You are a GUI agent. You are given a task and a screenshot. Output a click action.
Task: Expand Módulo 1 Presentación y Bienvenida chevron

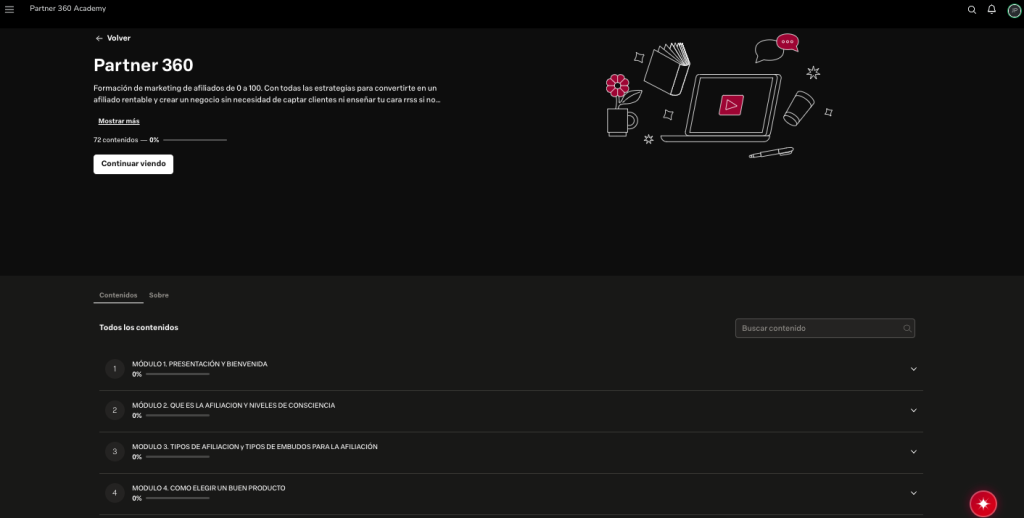[x=914, y=369]
